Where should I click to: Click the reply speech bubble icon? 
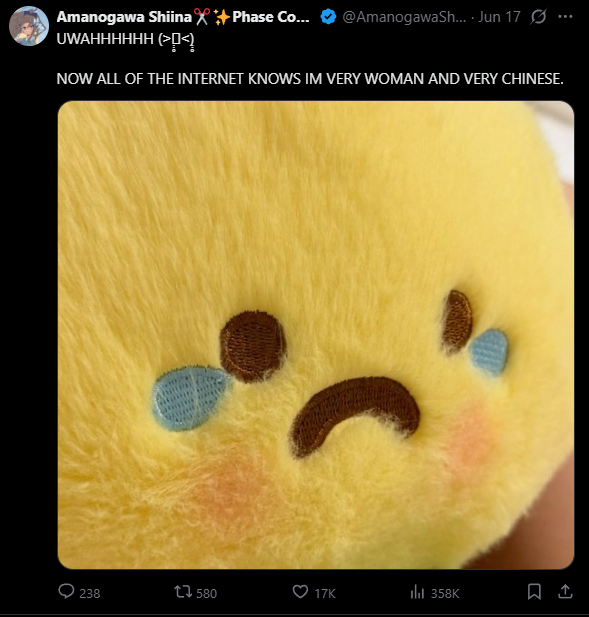[66, 591]
